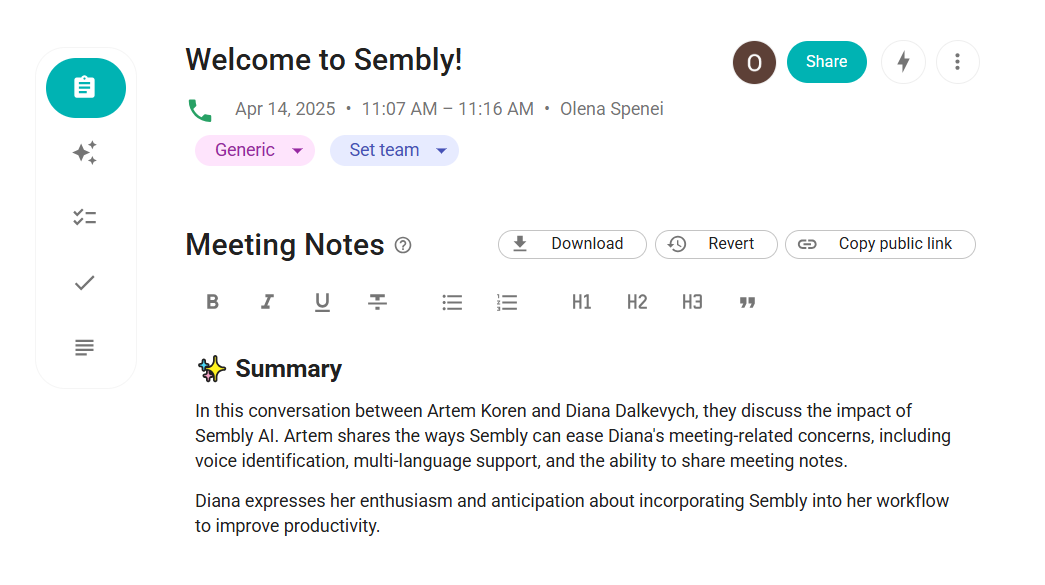This screenshot has width=1045, height=585.
Task: Open the tasks checklist icon in the sidebar
Action: [85, 217]
